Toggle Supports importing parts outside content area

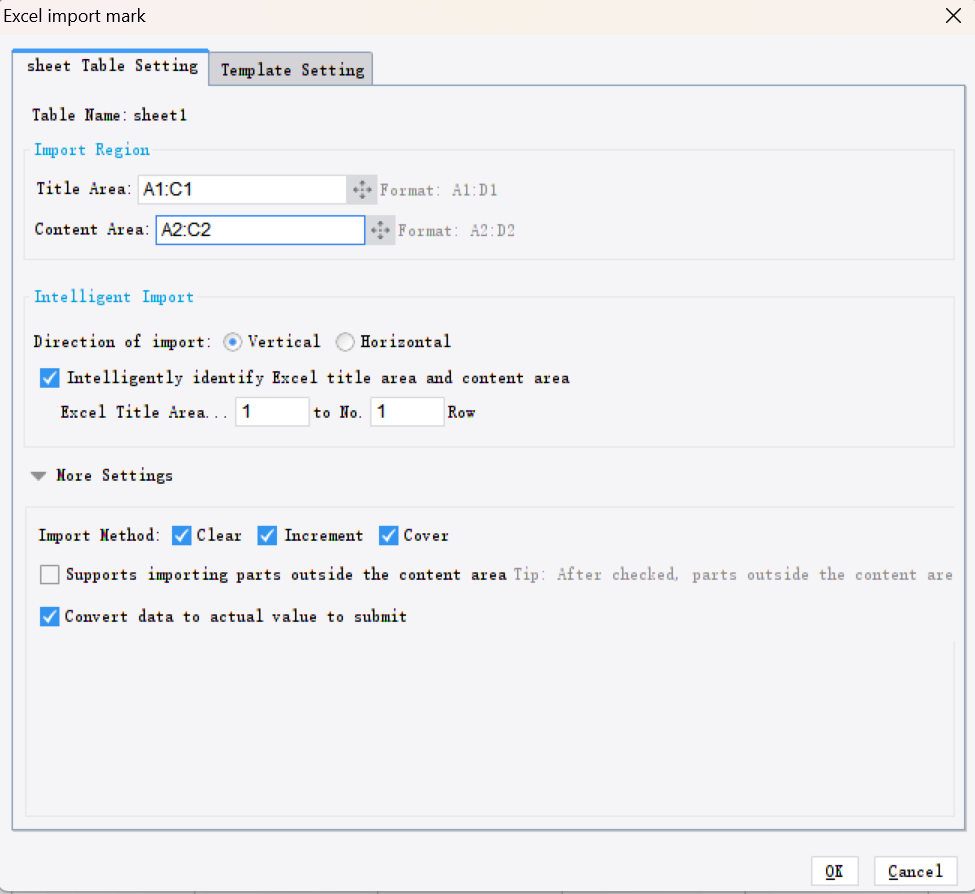click(49, 574)
